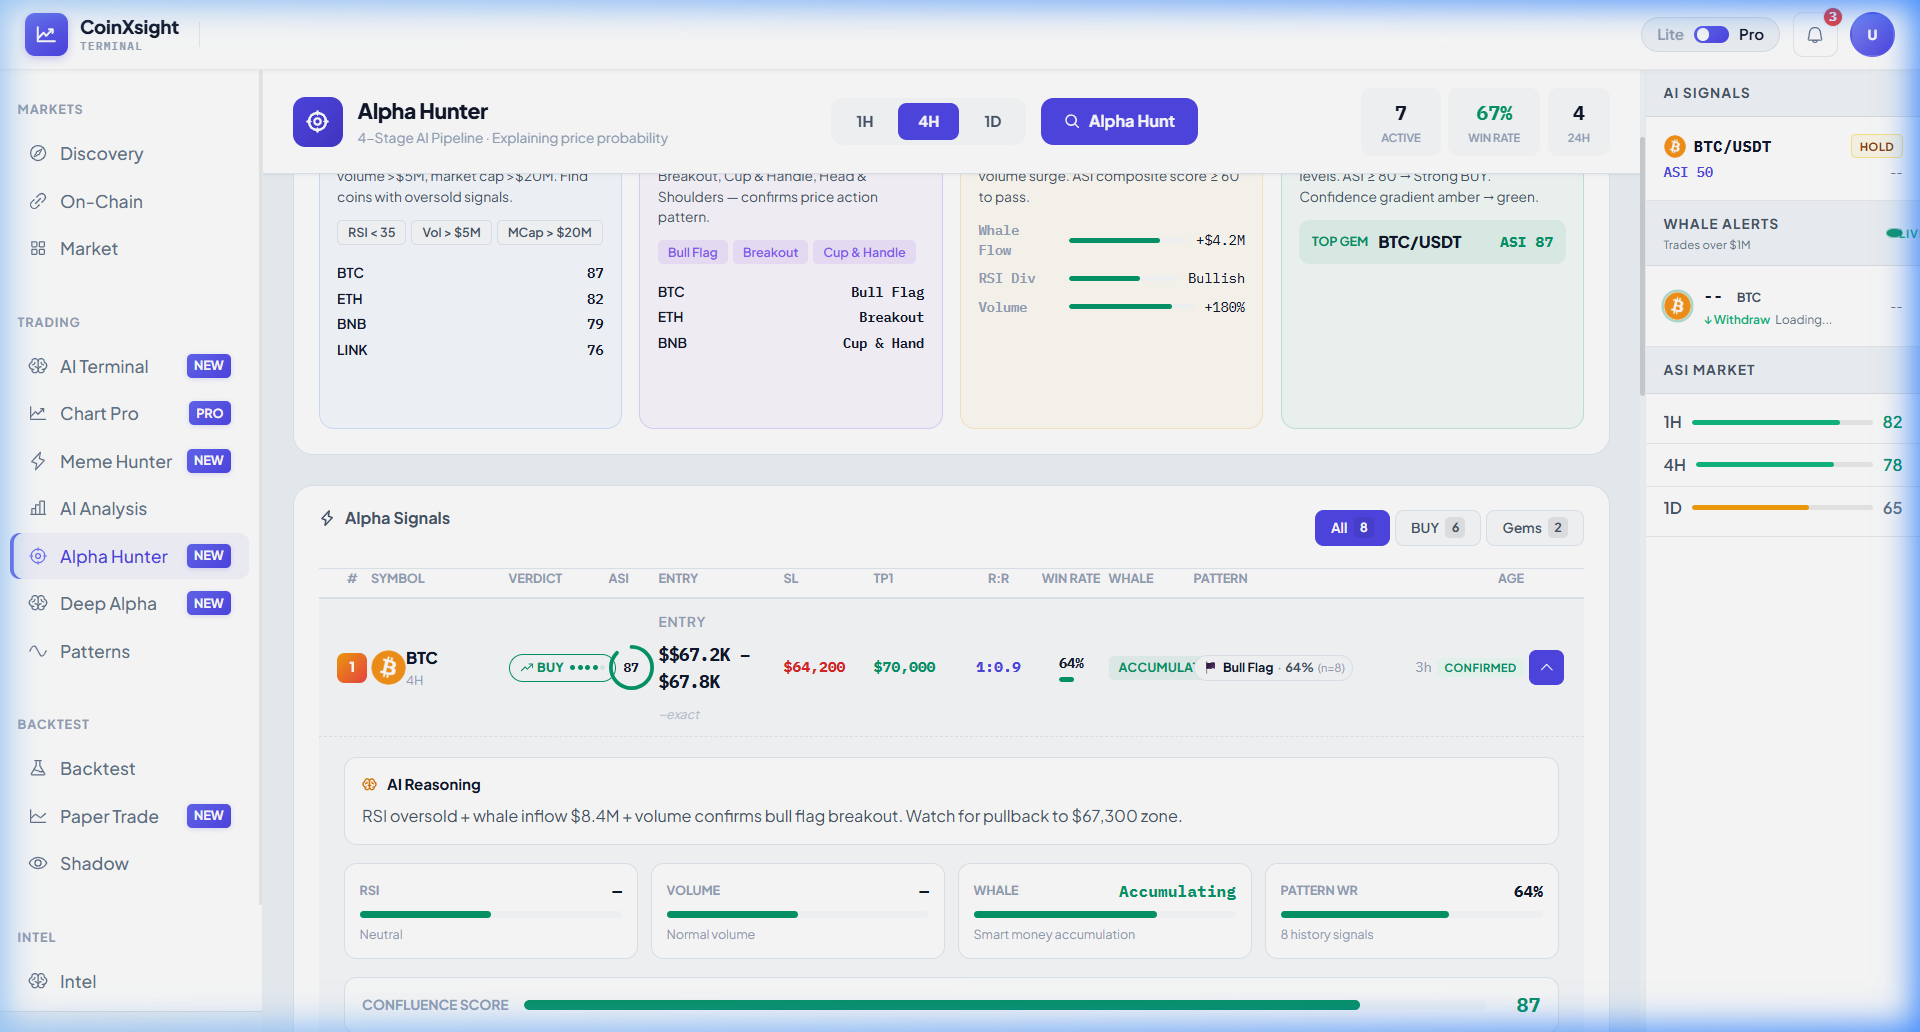Filter signals by BUY
Viewport: 1920px width, 1032px height.
(x=1437, y=528)
